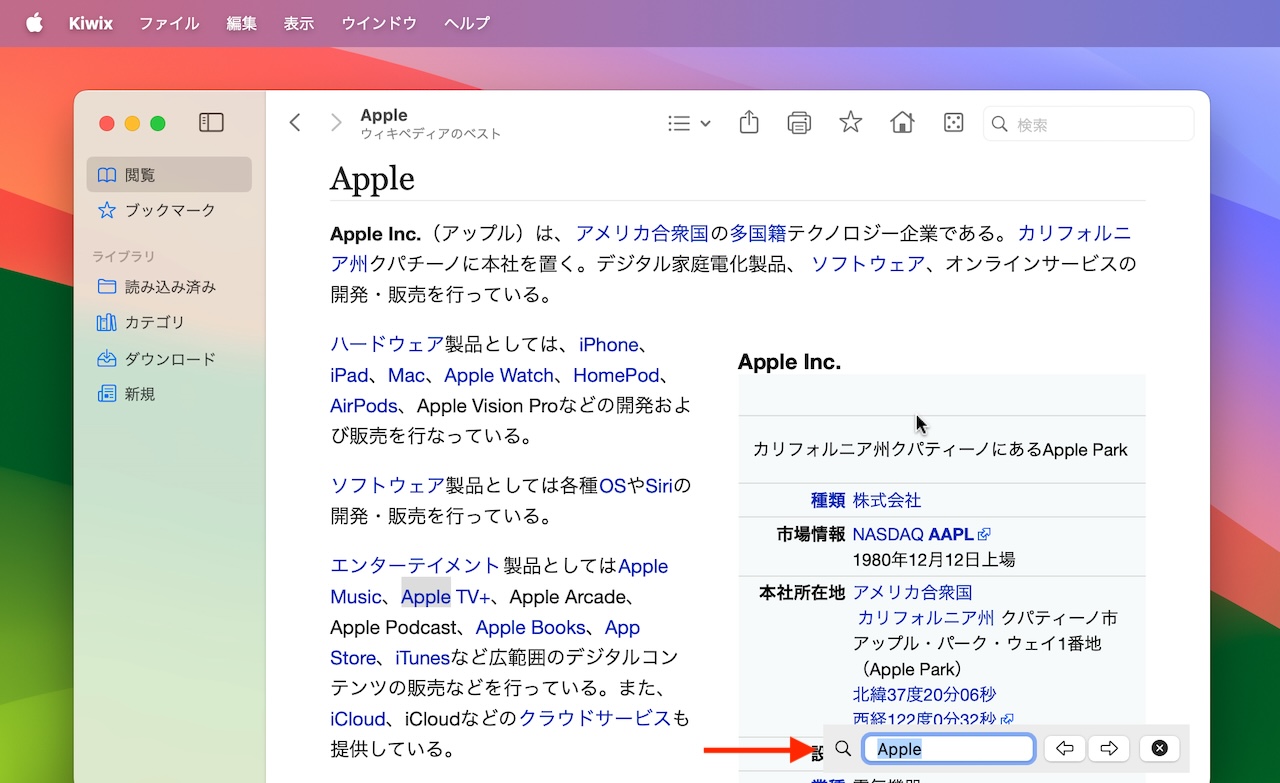Open the iPad link

pos(349,376)
